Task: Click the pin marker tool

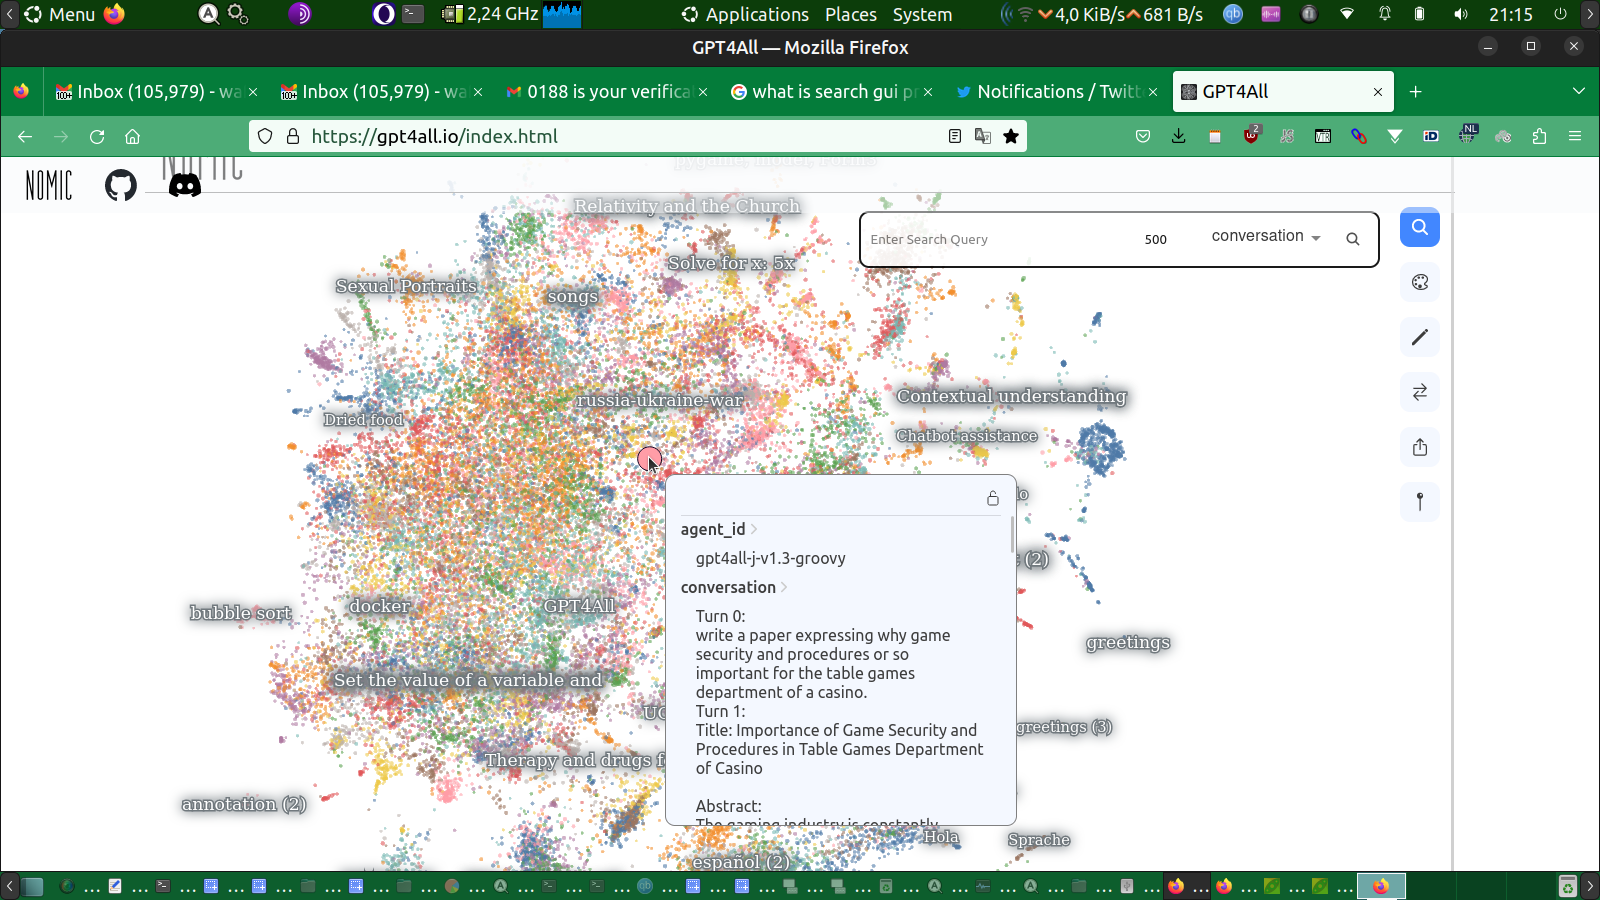Action: point(1420,502)
